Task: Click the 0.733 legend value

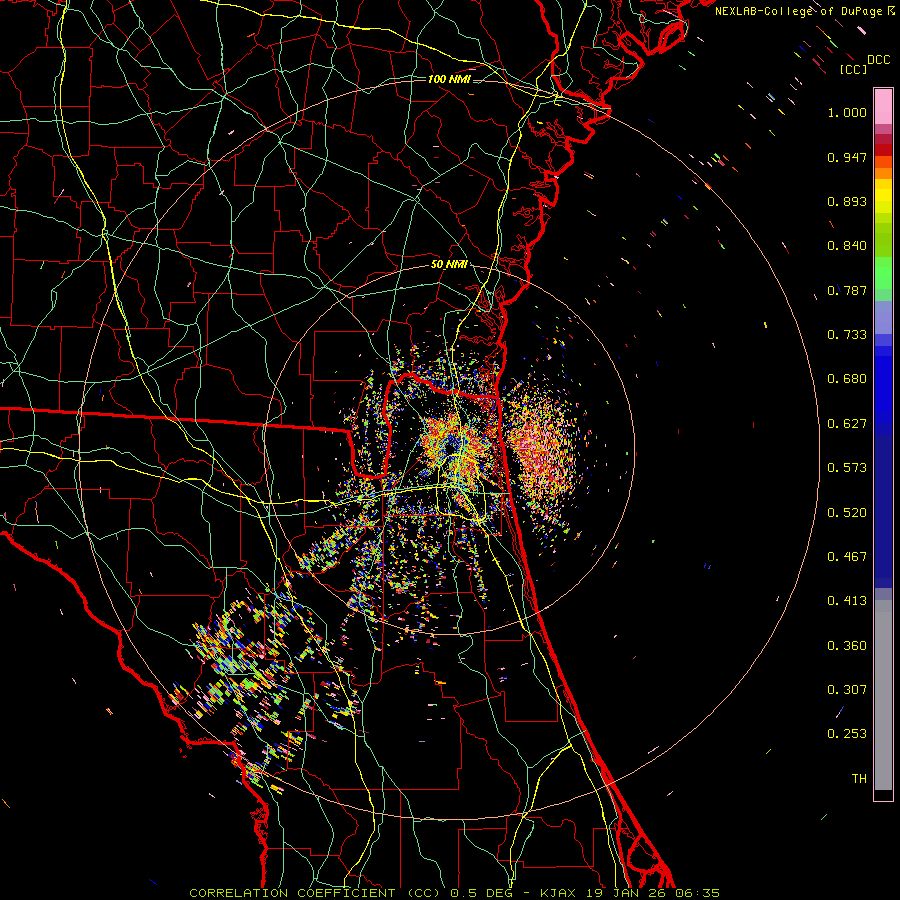Action: click(847, 335)
